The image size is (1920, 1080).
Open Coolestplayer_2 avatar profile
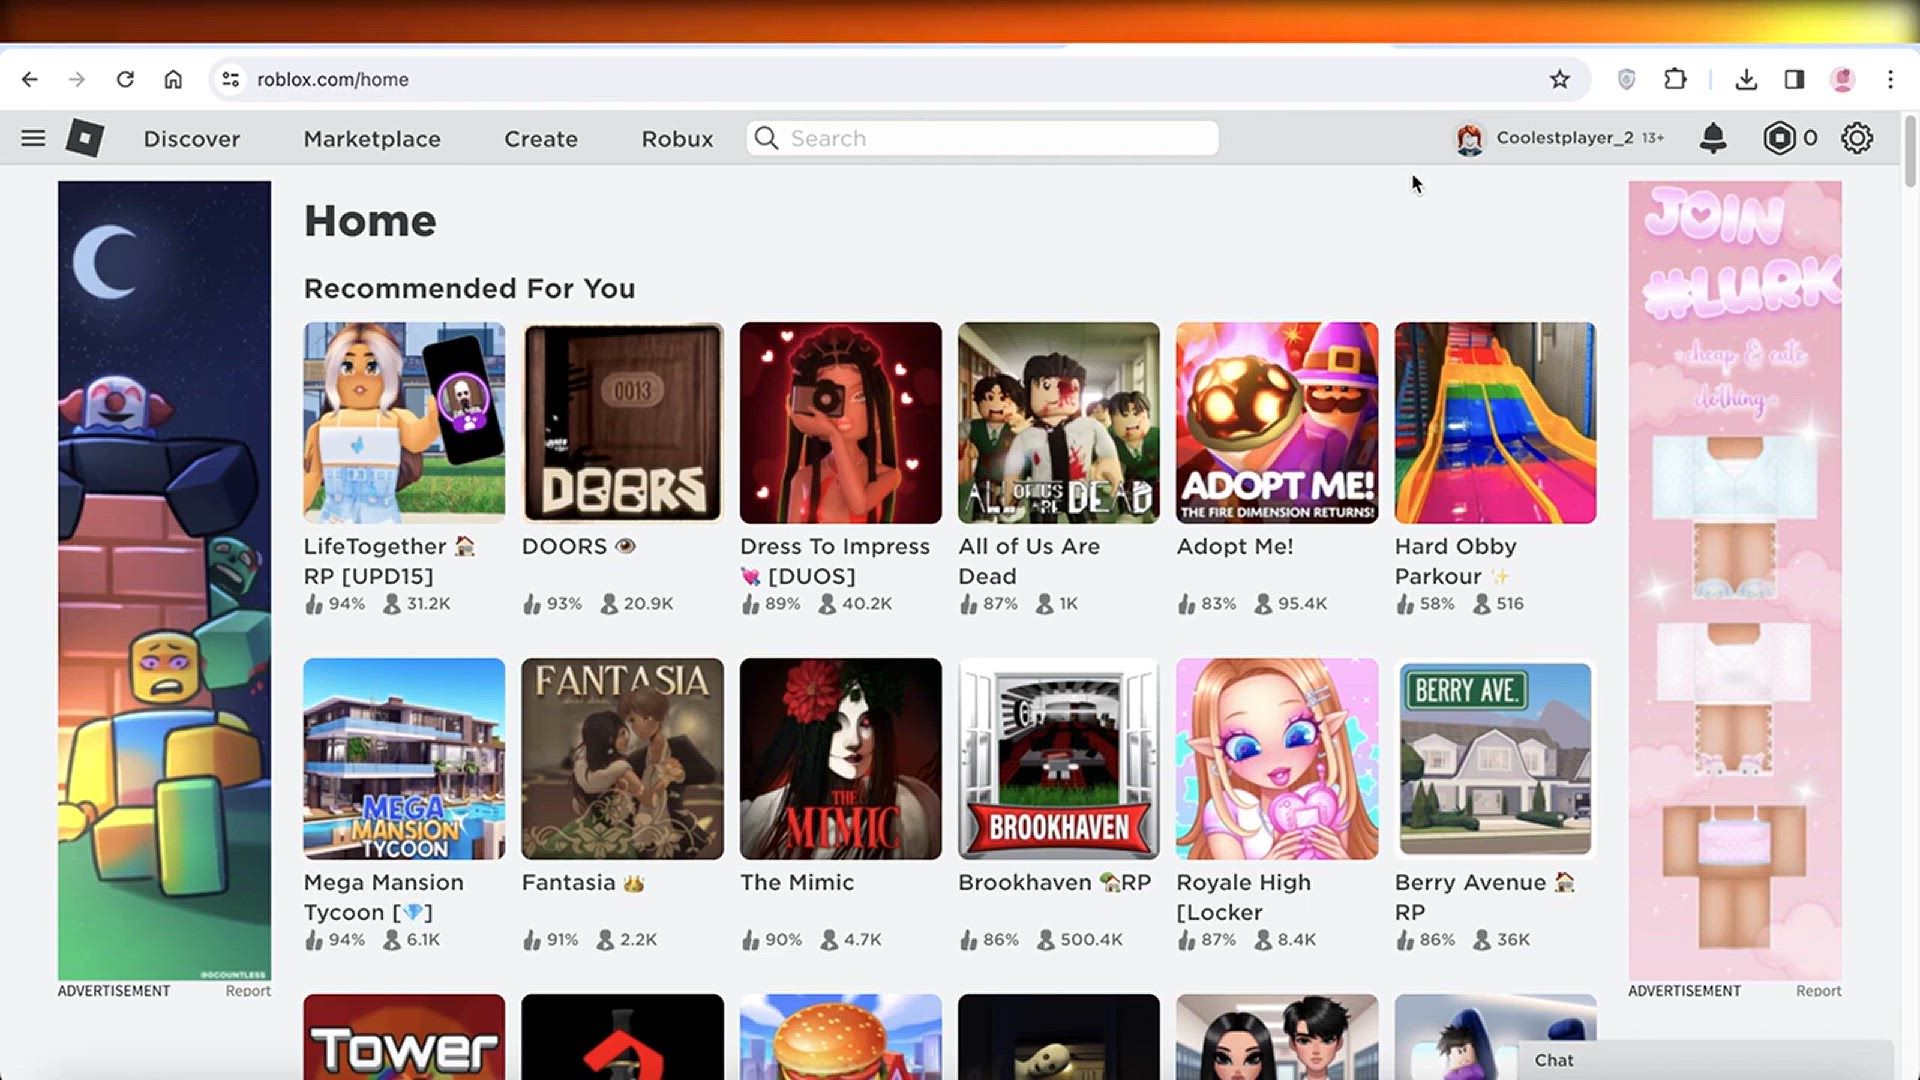tap(1469, 139)
